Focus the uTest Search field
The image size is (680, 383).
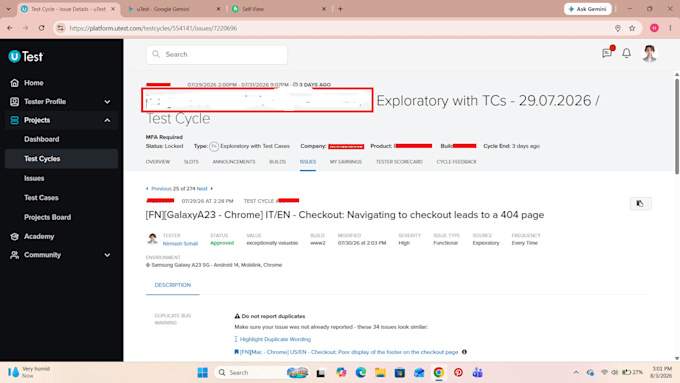pos(217,55)
